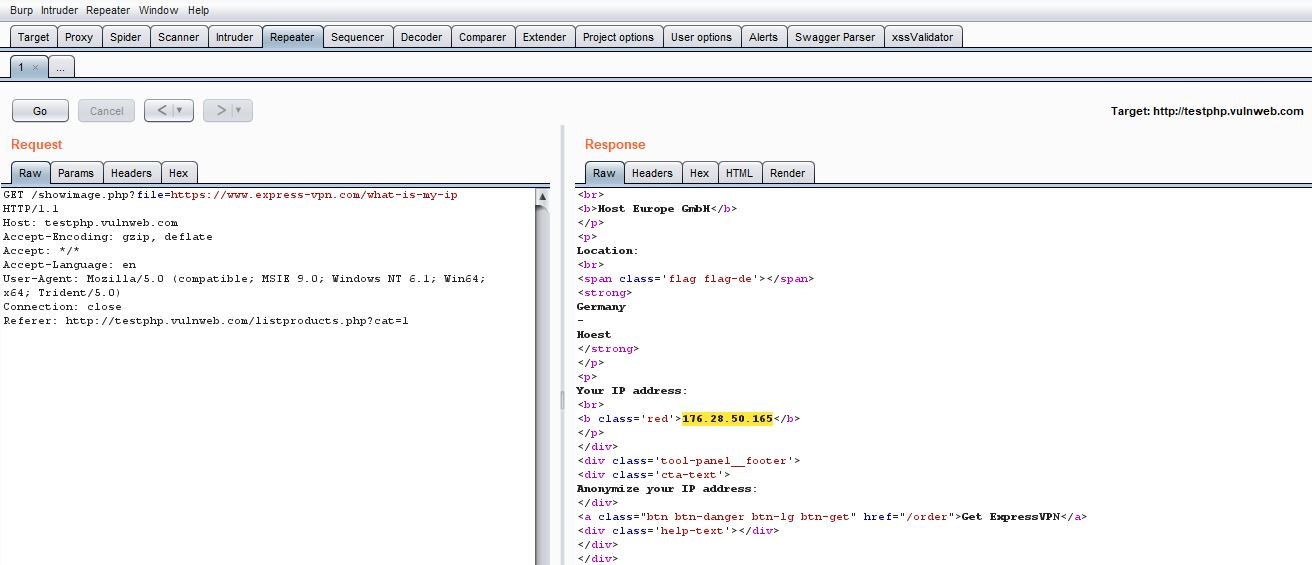Click the Cancel button
Viewport: 1312px width, 565px height.
pos(107,111)
